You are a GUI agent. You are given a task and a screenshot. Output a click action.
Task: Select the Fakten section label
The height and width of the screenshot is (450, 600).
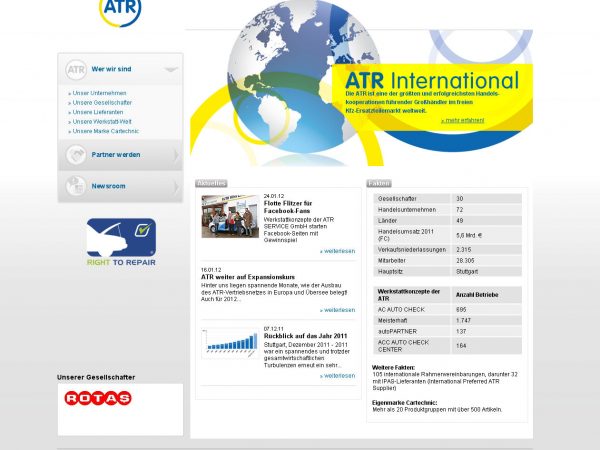pos(379,183)
